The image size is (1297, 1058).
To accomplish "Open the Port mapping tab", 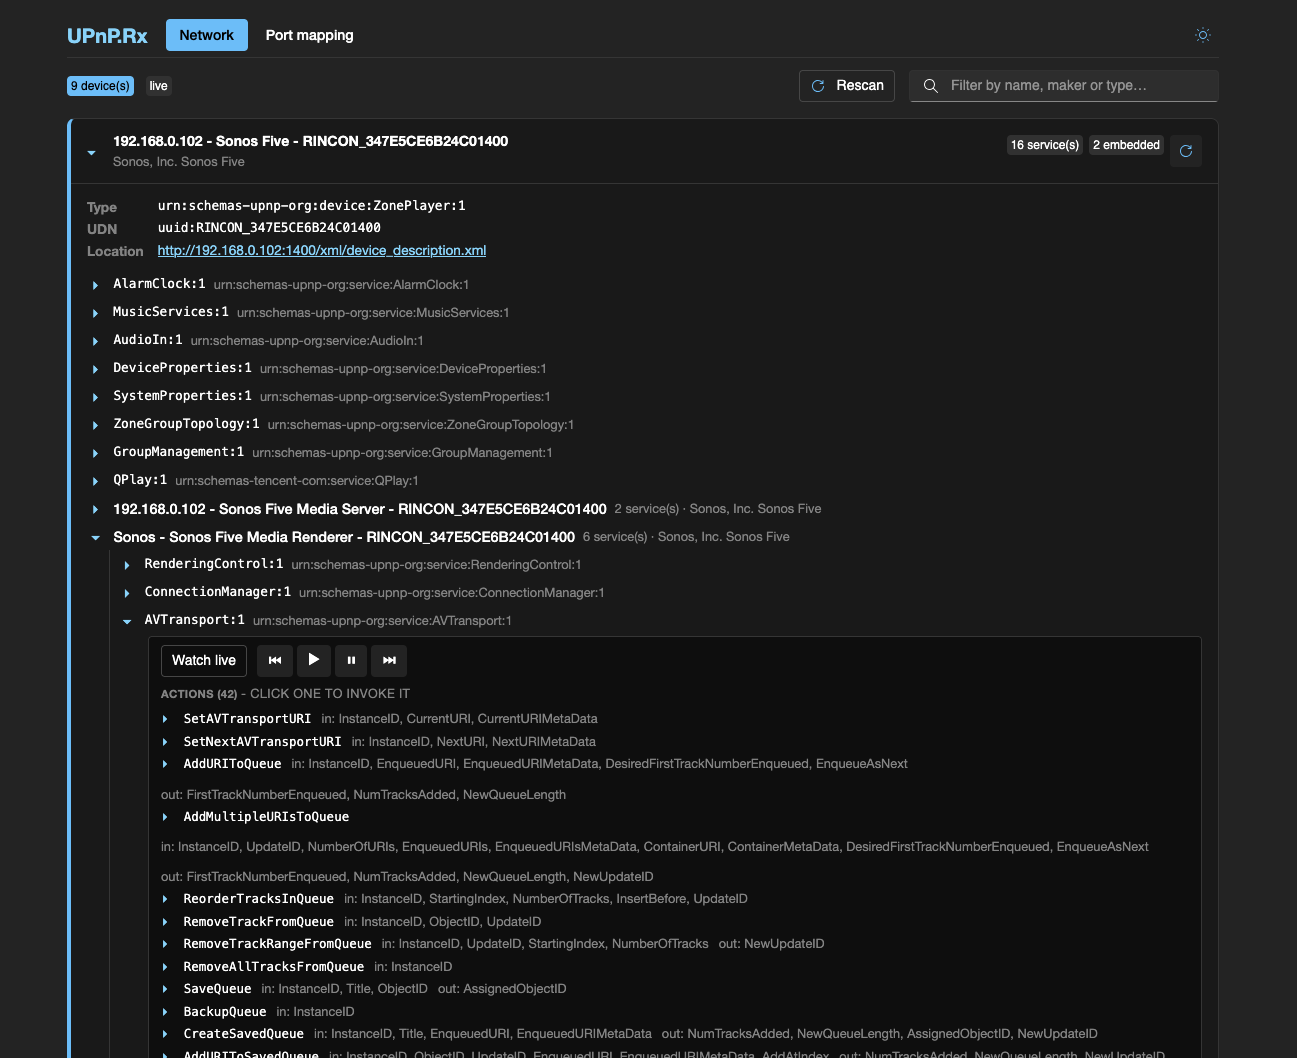I will (309, 35).
